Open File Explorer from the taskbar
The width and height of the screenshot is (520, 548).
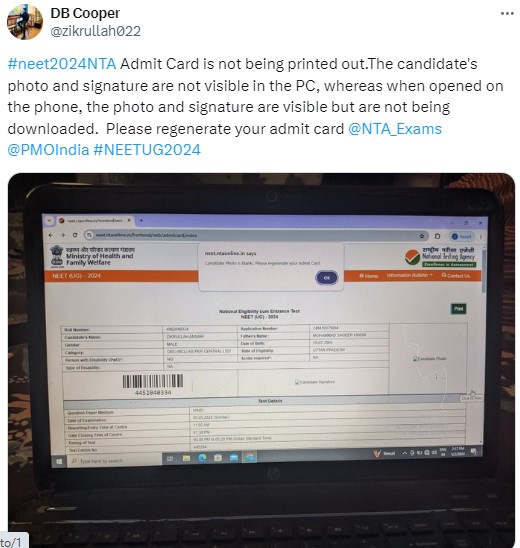coord(187,458)
